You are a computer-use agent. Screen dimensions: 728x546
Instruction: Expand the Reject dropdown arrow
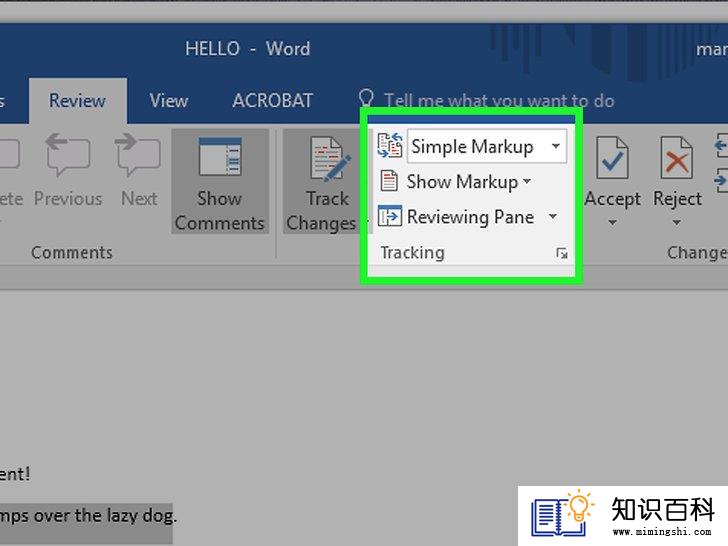tap(676, 223)
